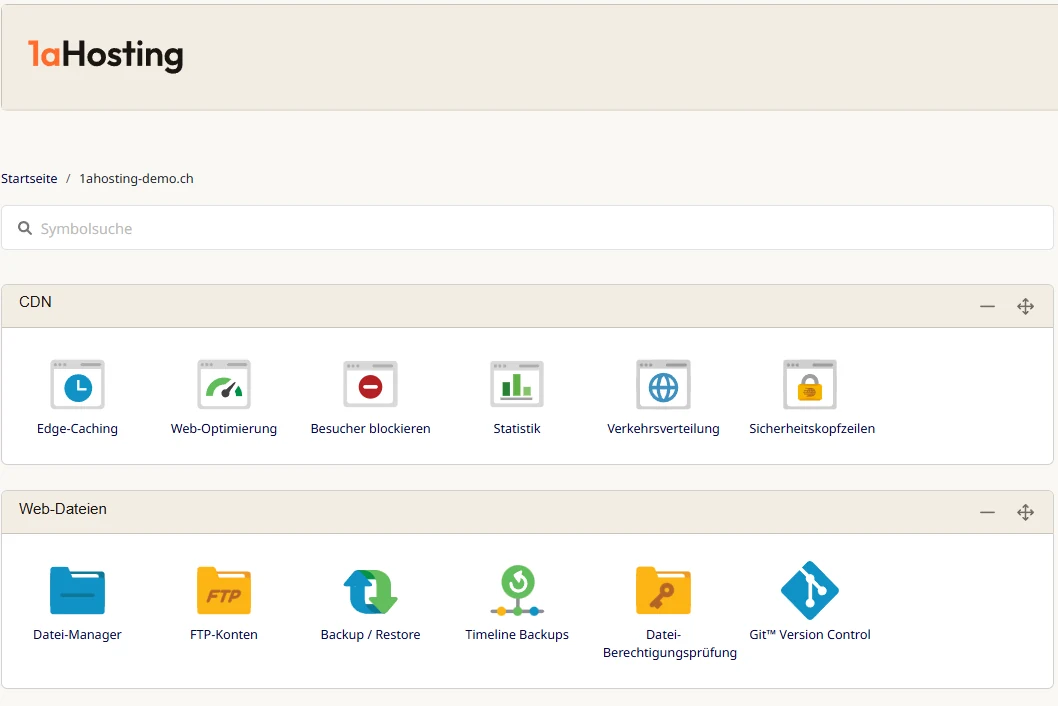1058x706 pixels.
Task: Click the Sicherheitskopfzeilen text label
Action: 812,429
